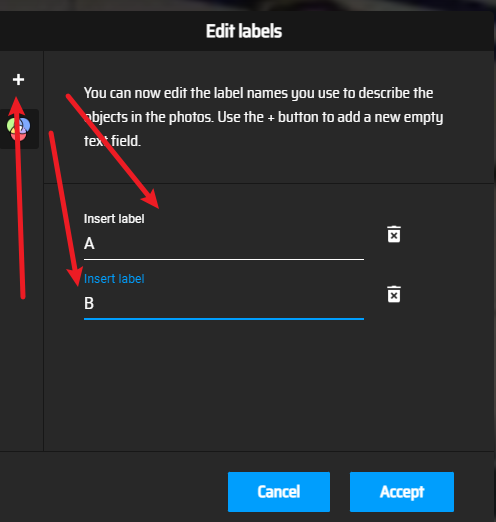Cancel label editing
This screenshot has width=496, height=522.
(x=279, y=492)
